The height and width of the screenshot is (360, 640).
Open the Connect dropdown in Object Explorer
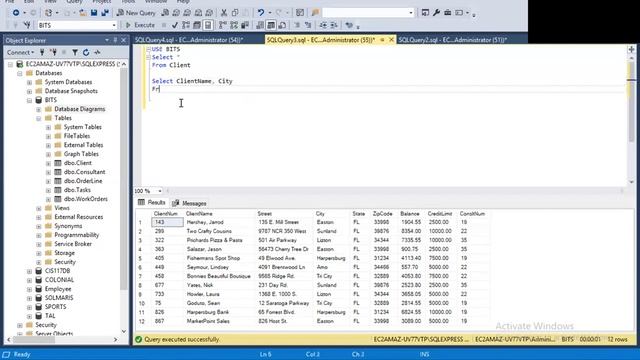coord(20,52)
